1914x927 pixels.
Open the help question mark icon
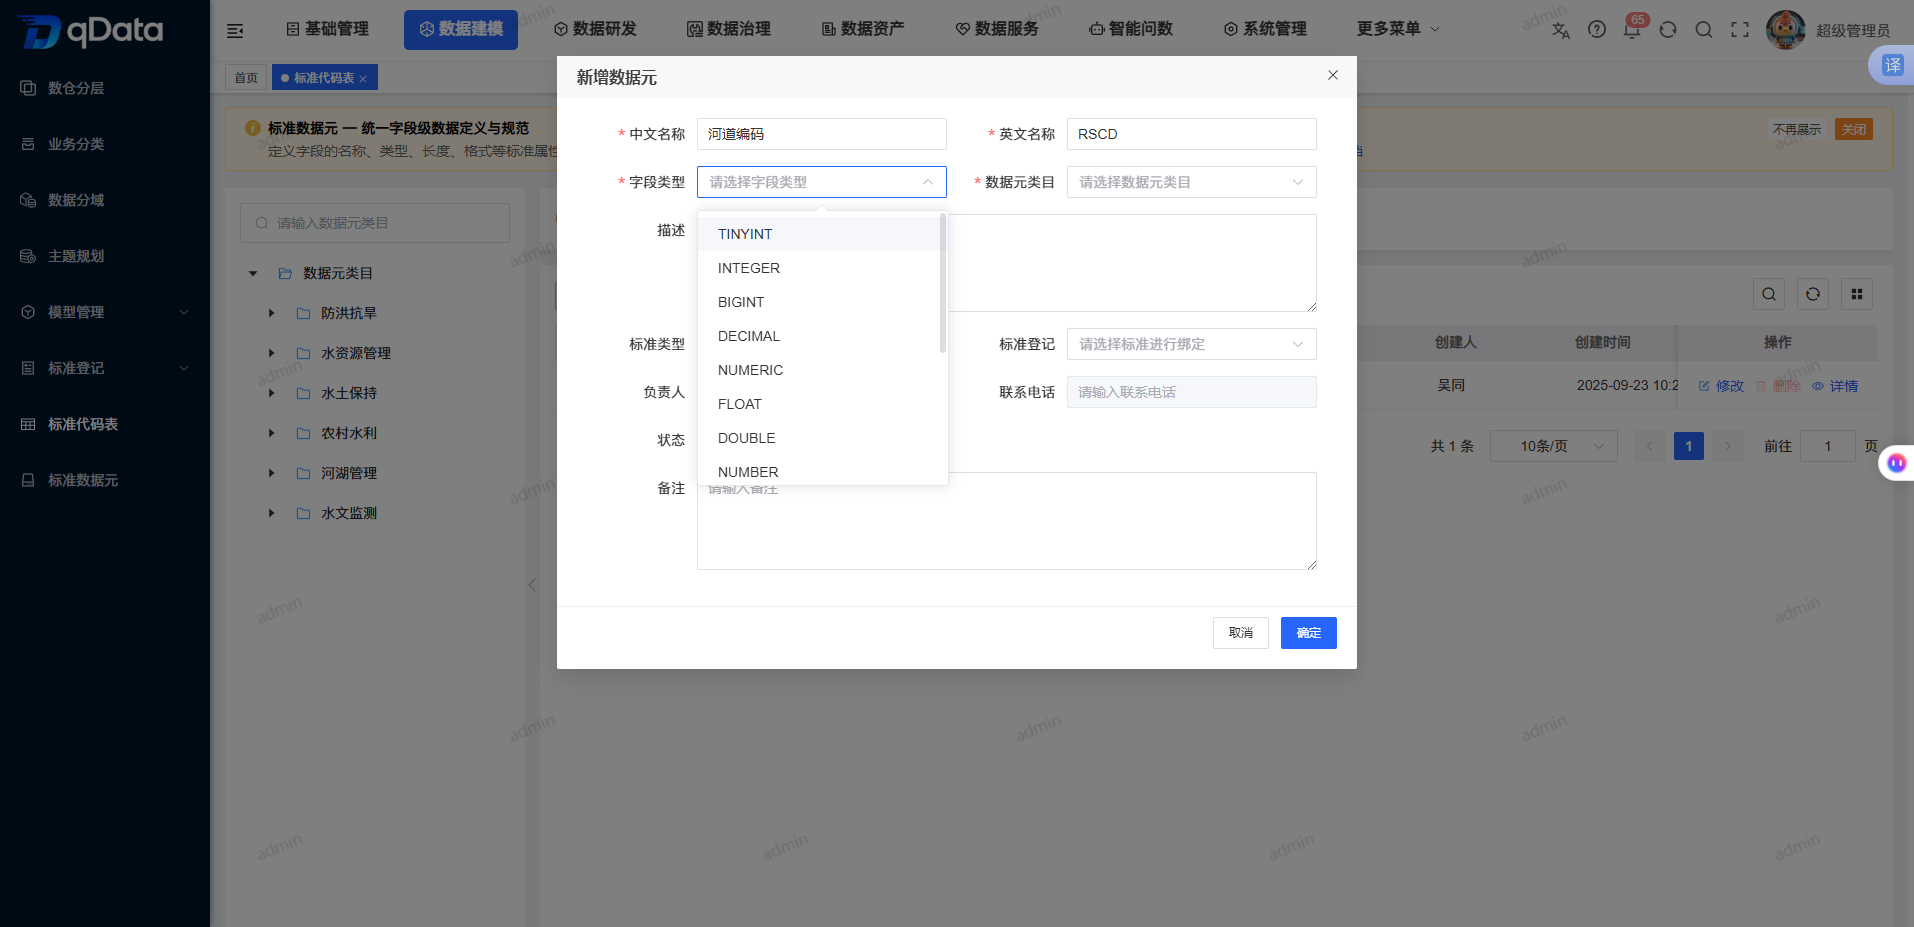tap(1597, 30)
